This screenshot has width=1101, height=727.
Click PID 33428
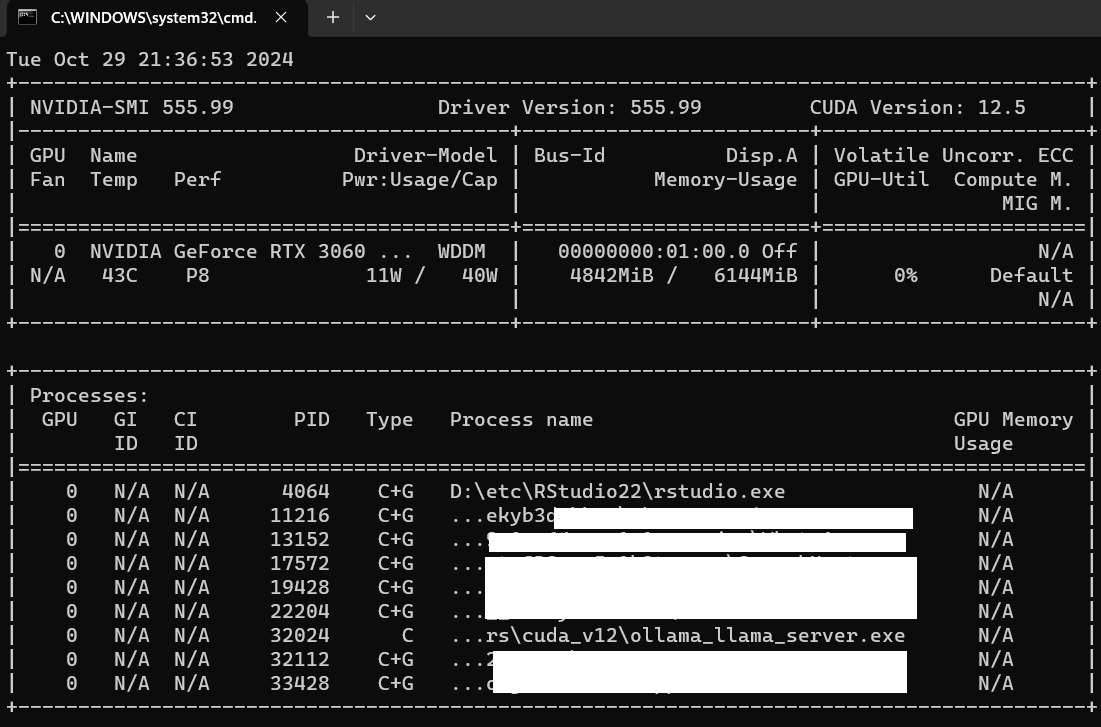[x=300, y=683]
